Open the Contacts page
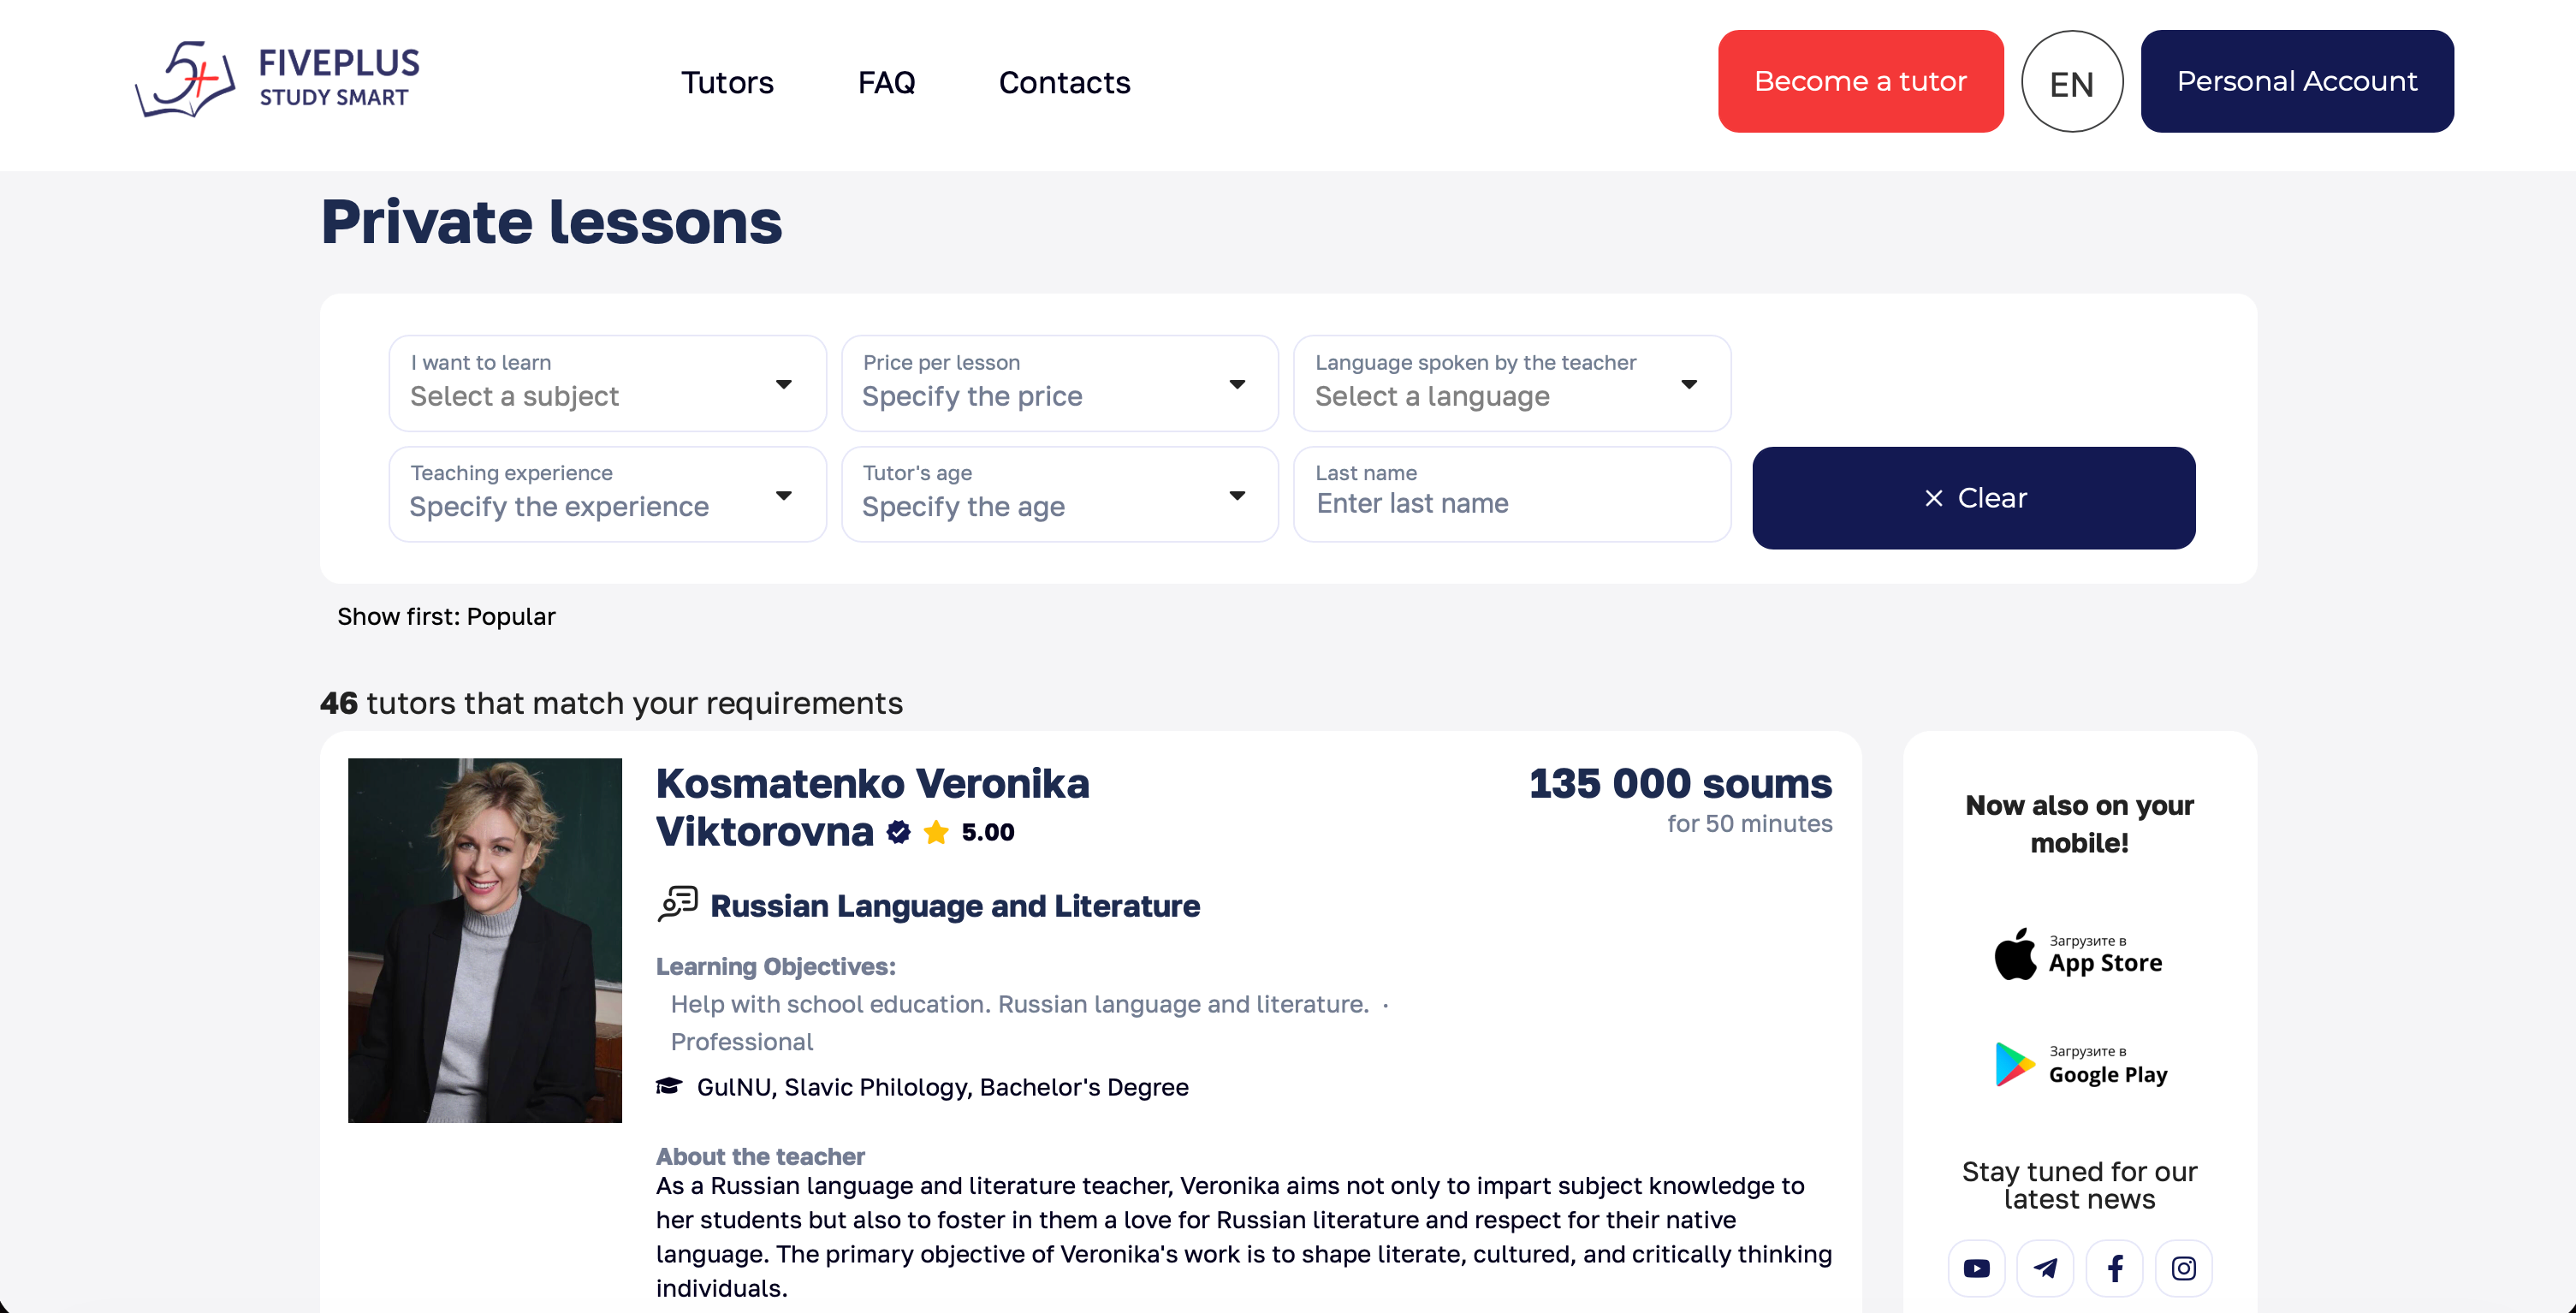The height and width of the screenshot is (1313, 2576). (1064, 83)
